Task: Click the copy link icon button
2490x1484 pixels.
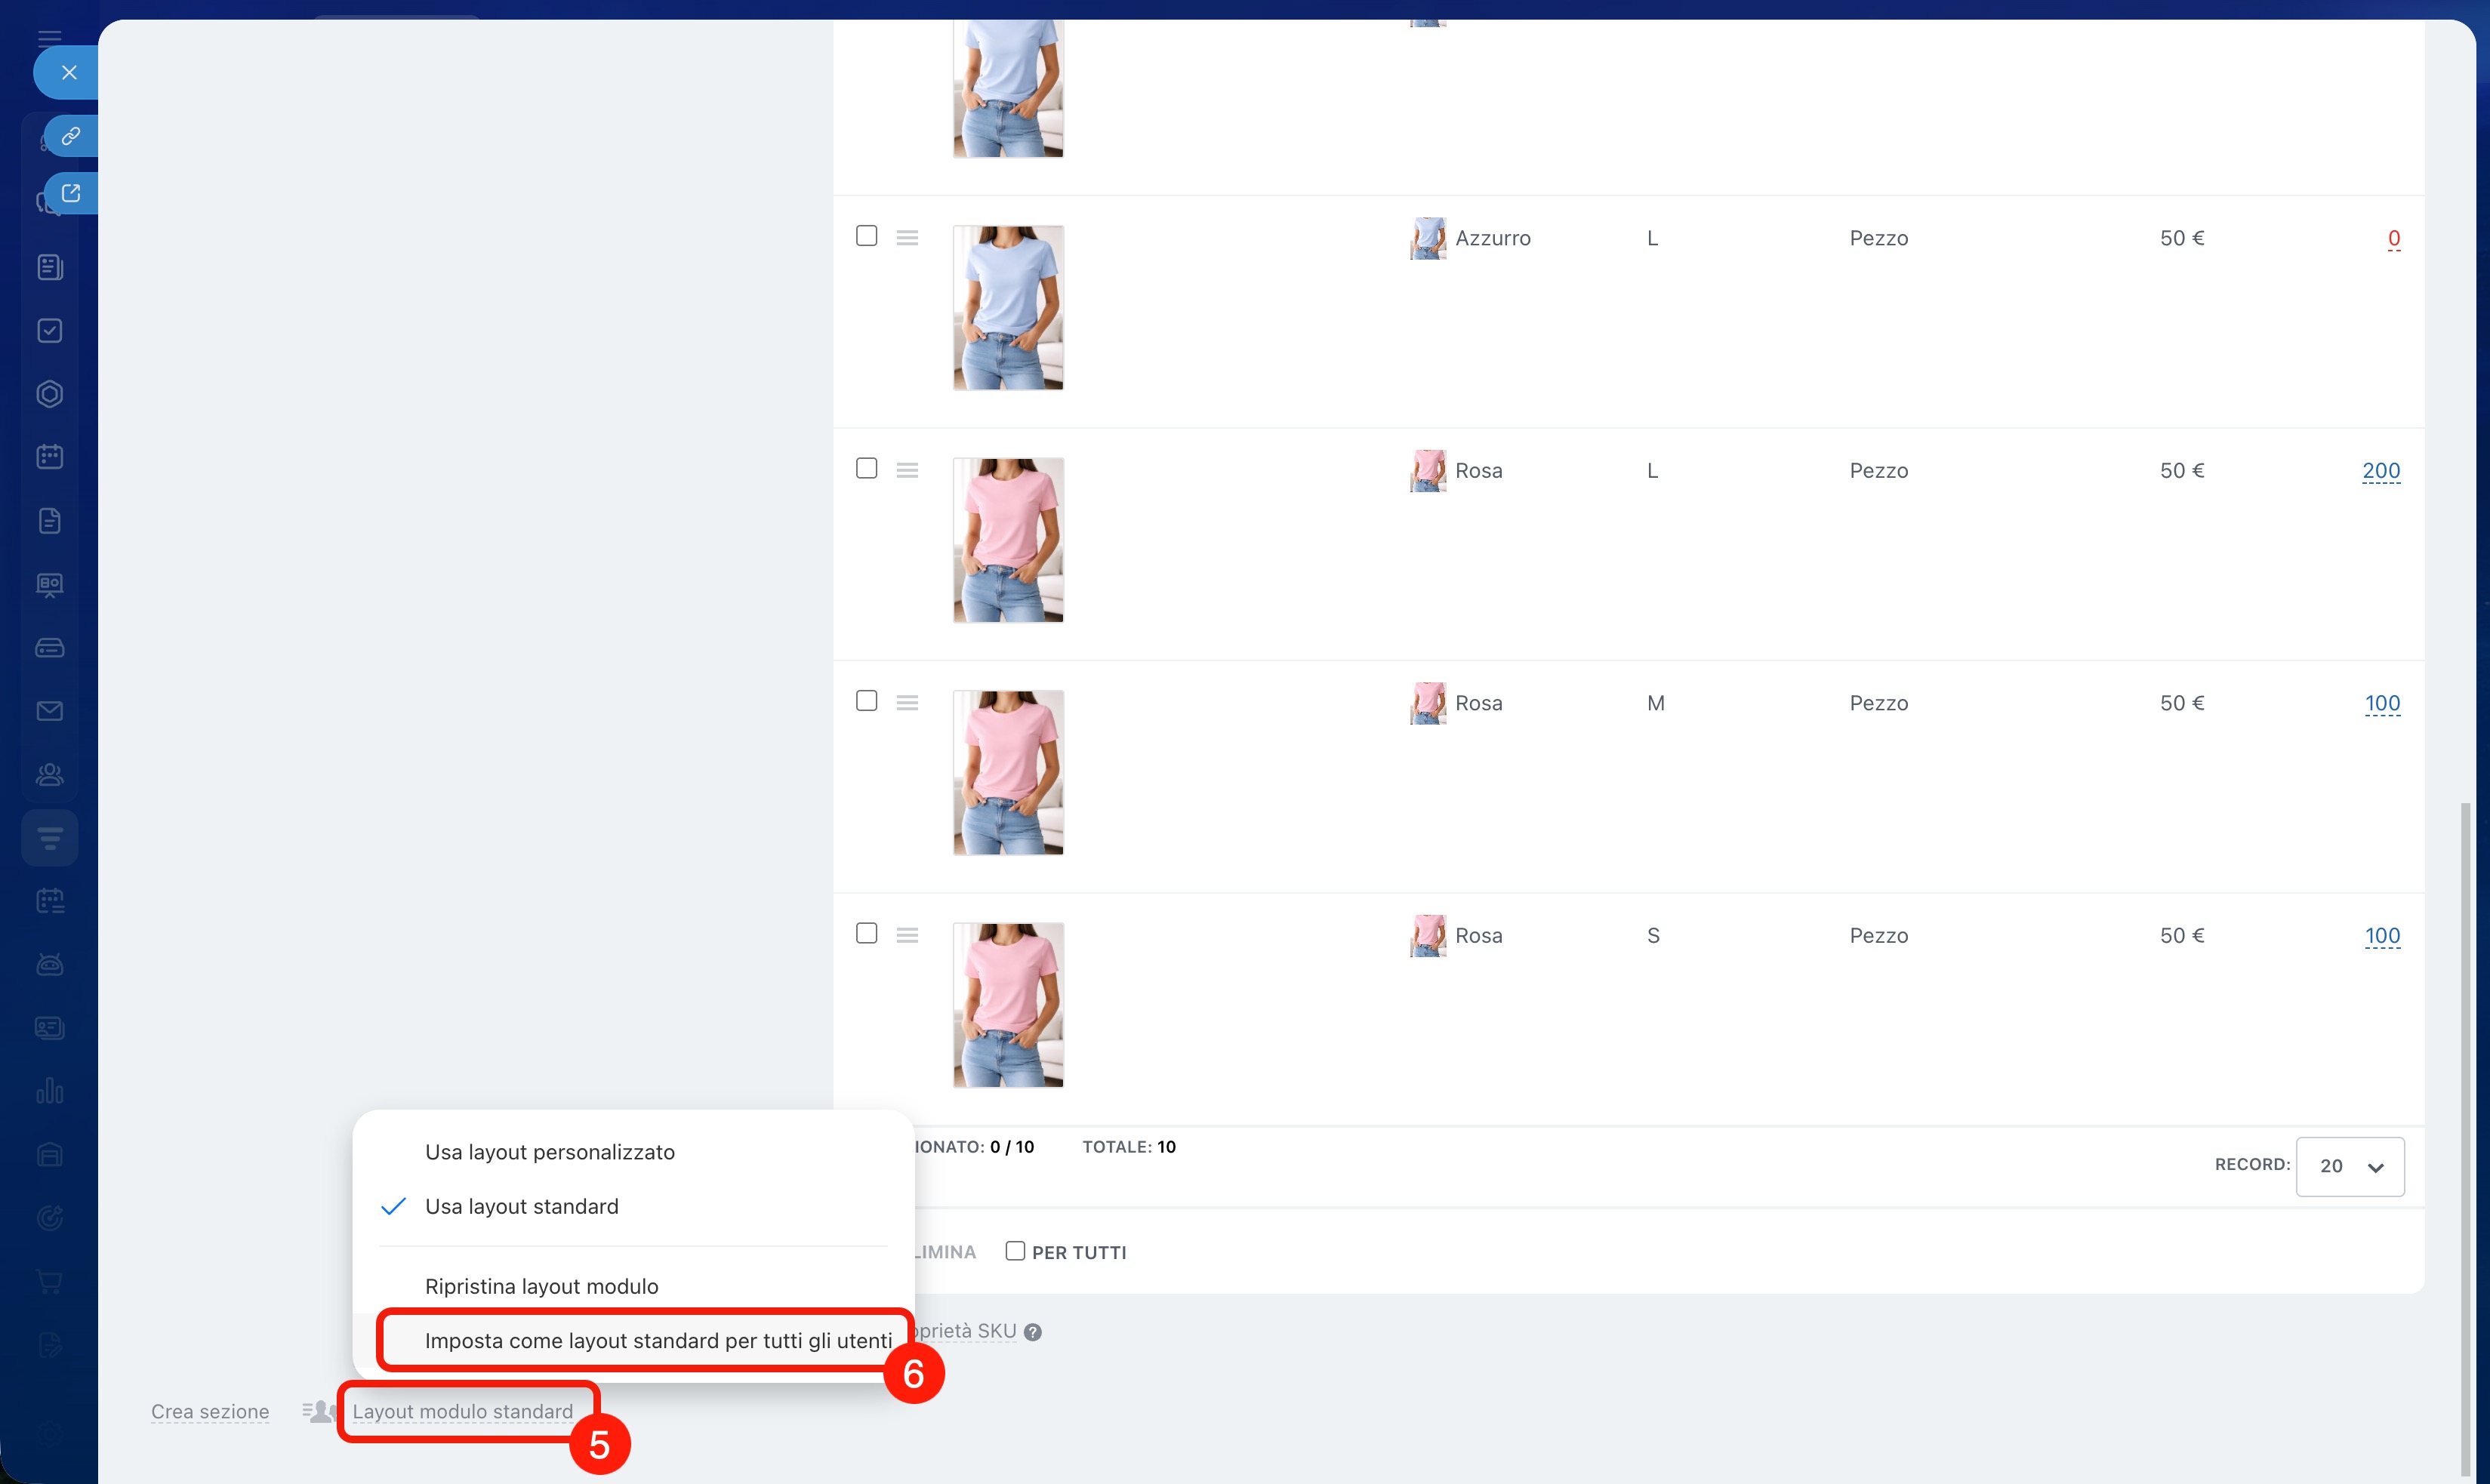Action: click(x=70, y=136)
